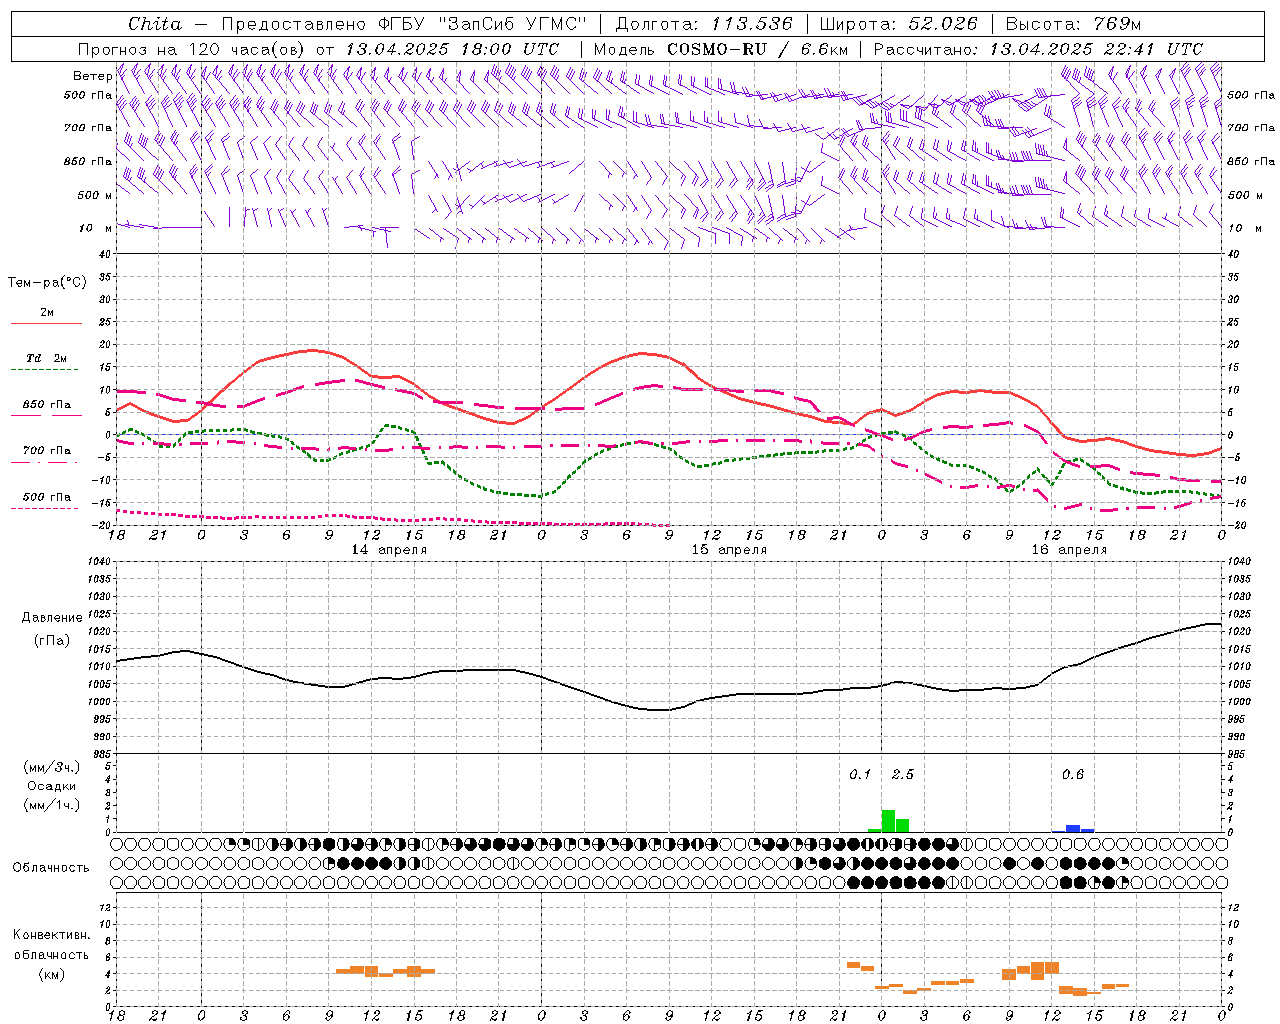Click the 'Высота: 769м' value
Screen dimensions: 1280x1024
click(x=1073, y=24)
